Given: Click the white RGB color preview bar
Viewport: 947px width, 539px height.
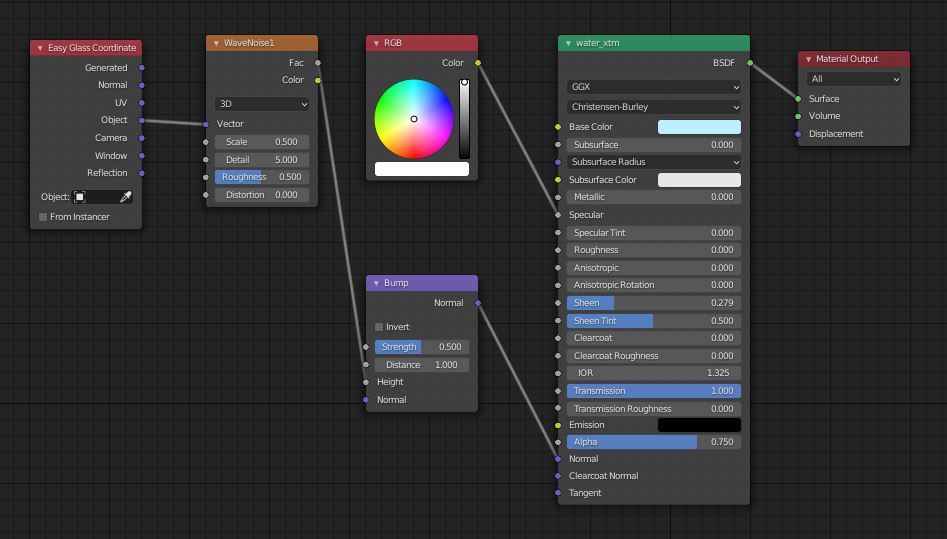Looking at the screenshot, I should [x=422, y=169].
